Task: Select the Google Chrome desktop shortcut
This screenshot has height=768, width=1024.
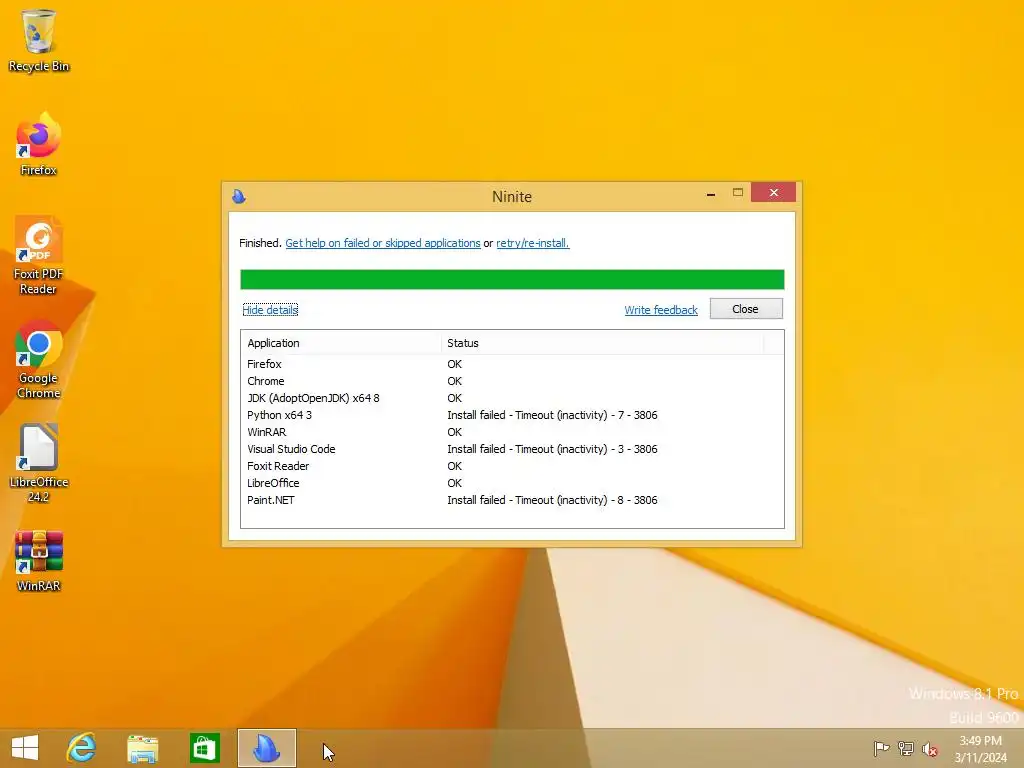Action: [x=39, y=359]
